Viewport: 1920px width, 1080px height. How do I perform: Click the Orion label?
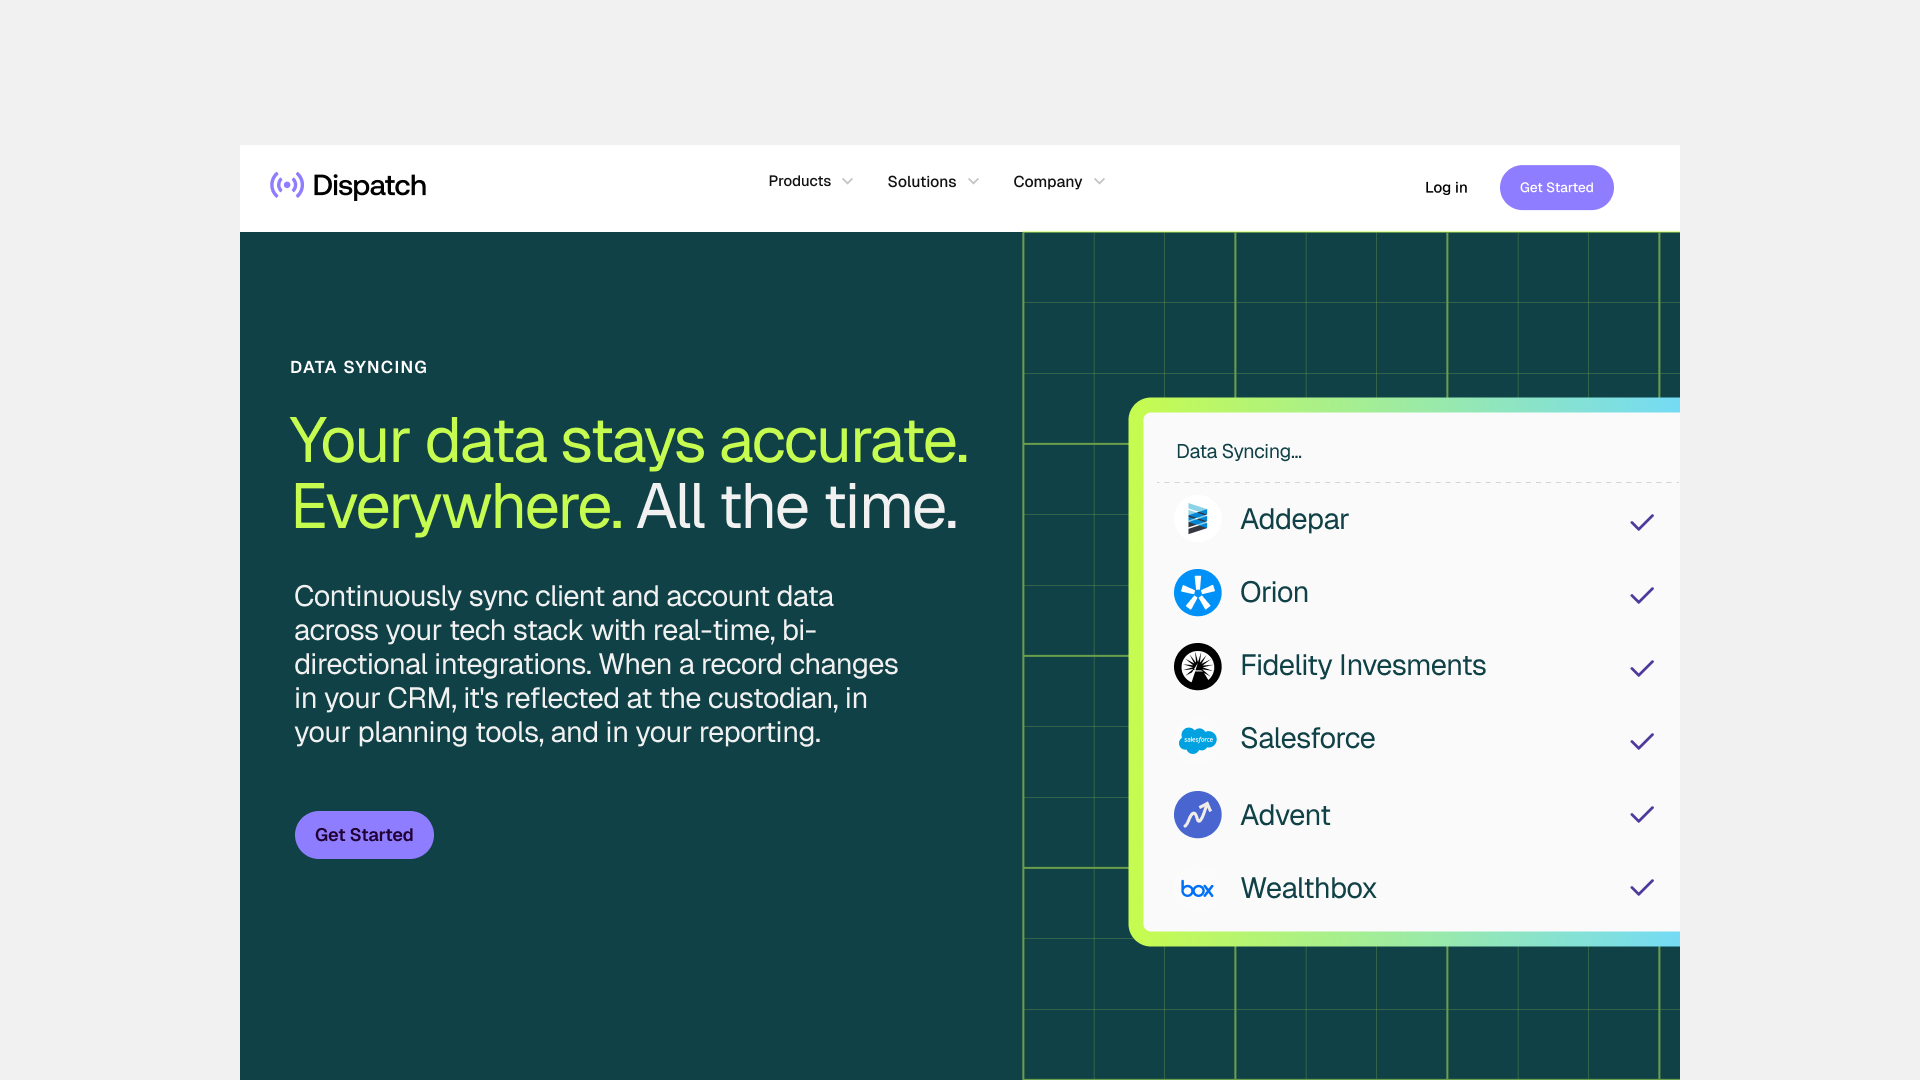coord(1274,592)
